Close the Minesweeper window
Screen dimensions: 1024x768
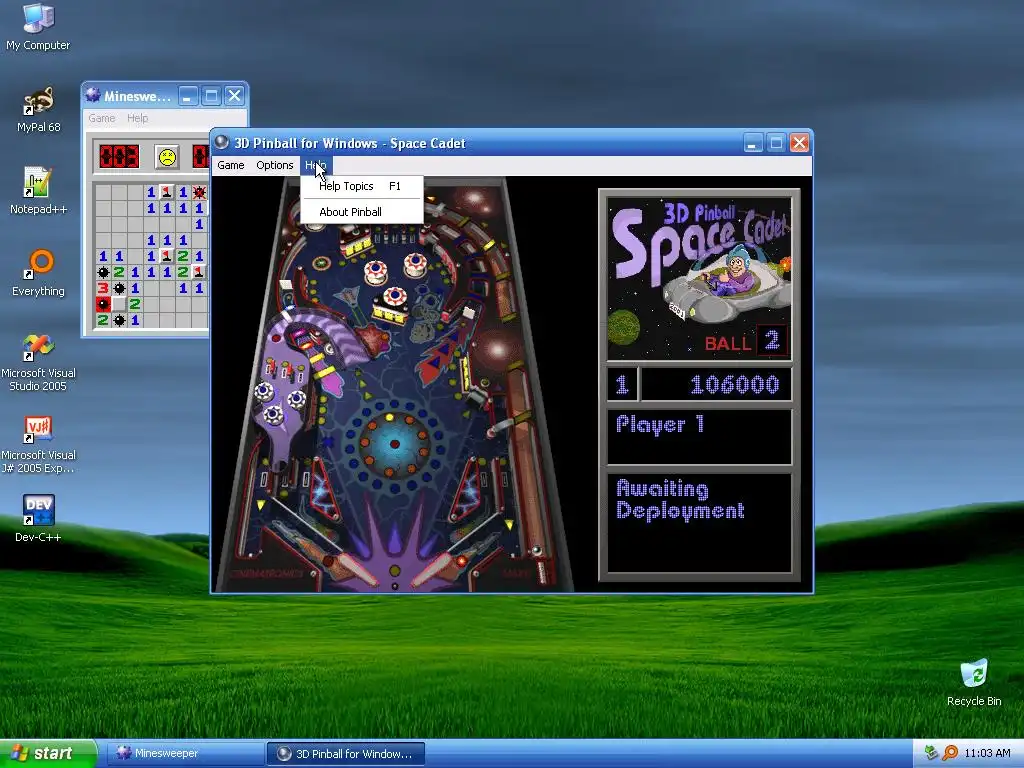(x=234, y=96)
